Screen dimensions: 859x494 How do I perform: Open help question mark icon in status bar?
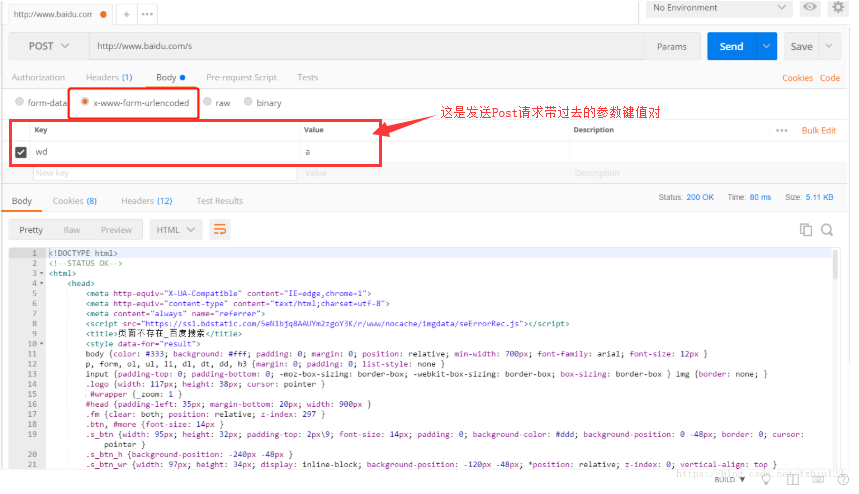tap(842, 480)
